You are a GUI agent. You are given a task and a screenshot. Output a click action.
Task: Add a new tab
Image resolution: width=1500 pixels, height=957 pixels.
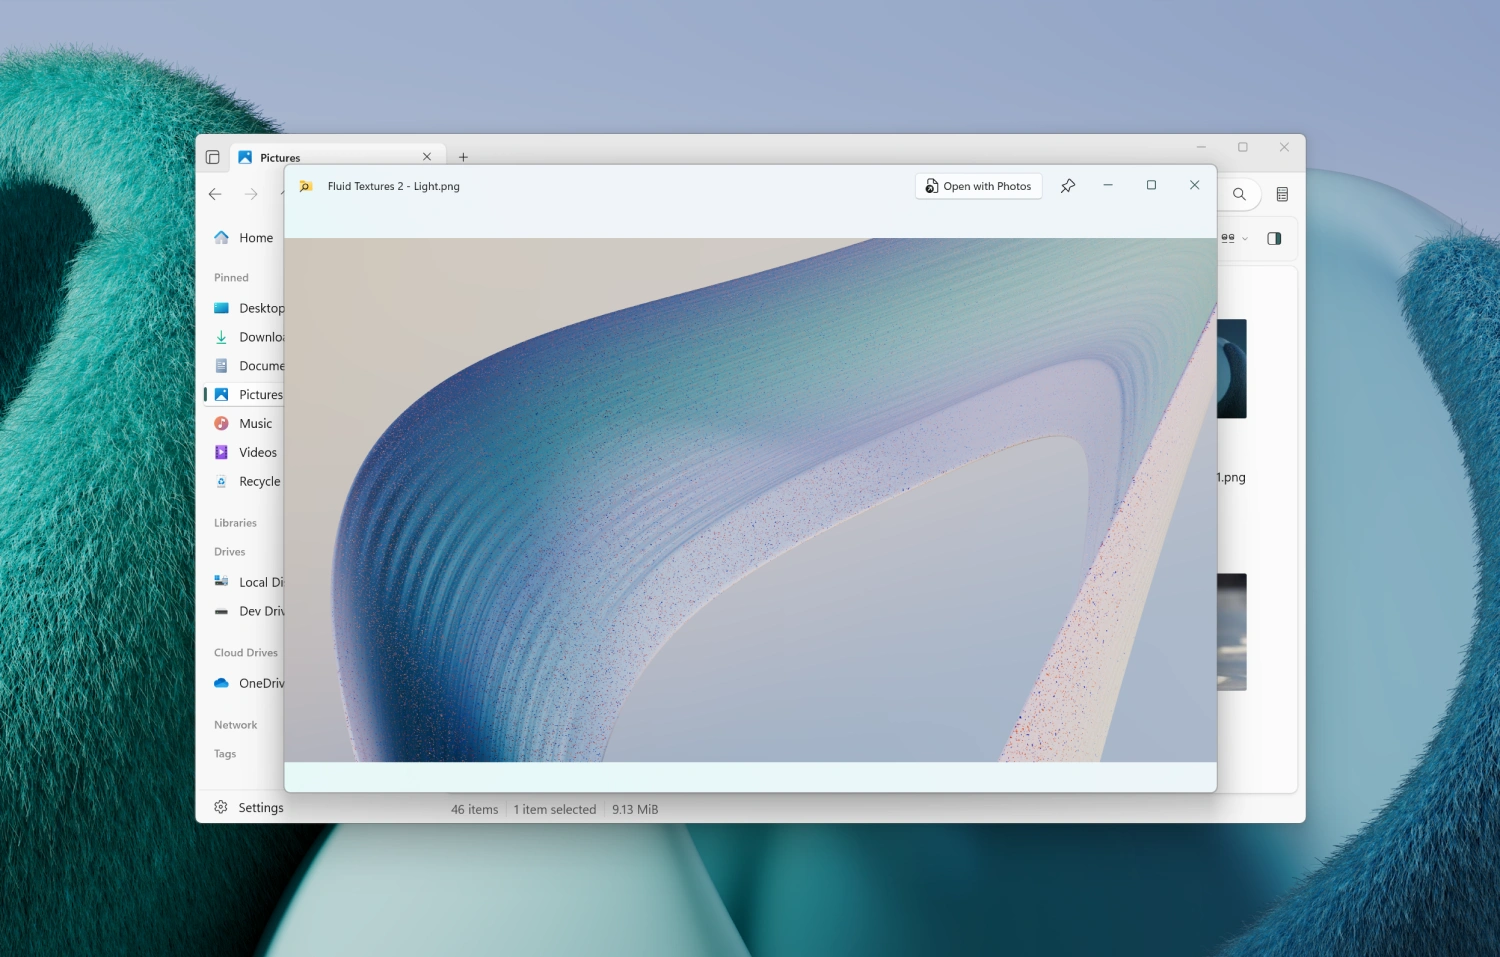point(463,157)
